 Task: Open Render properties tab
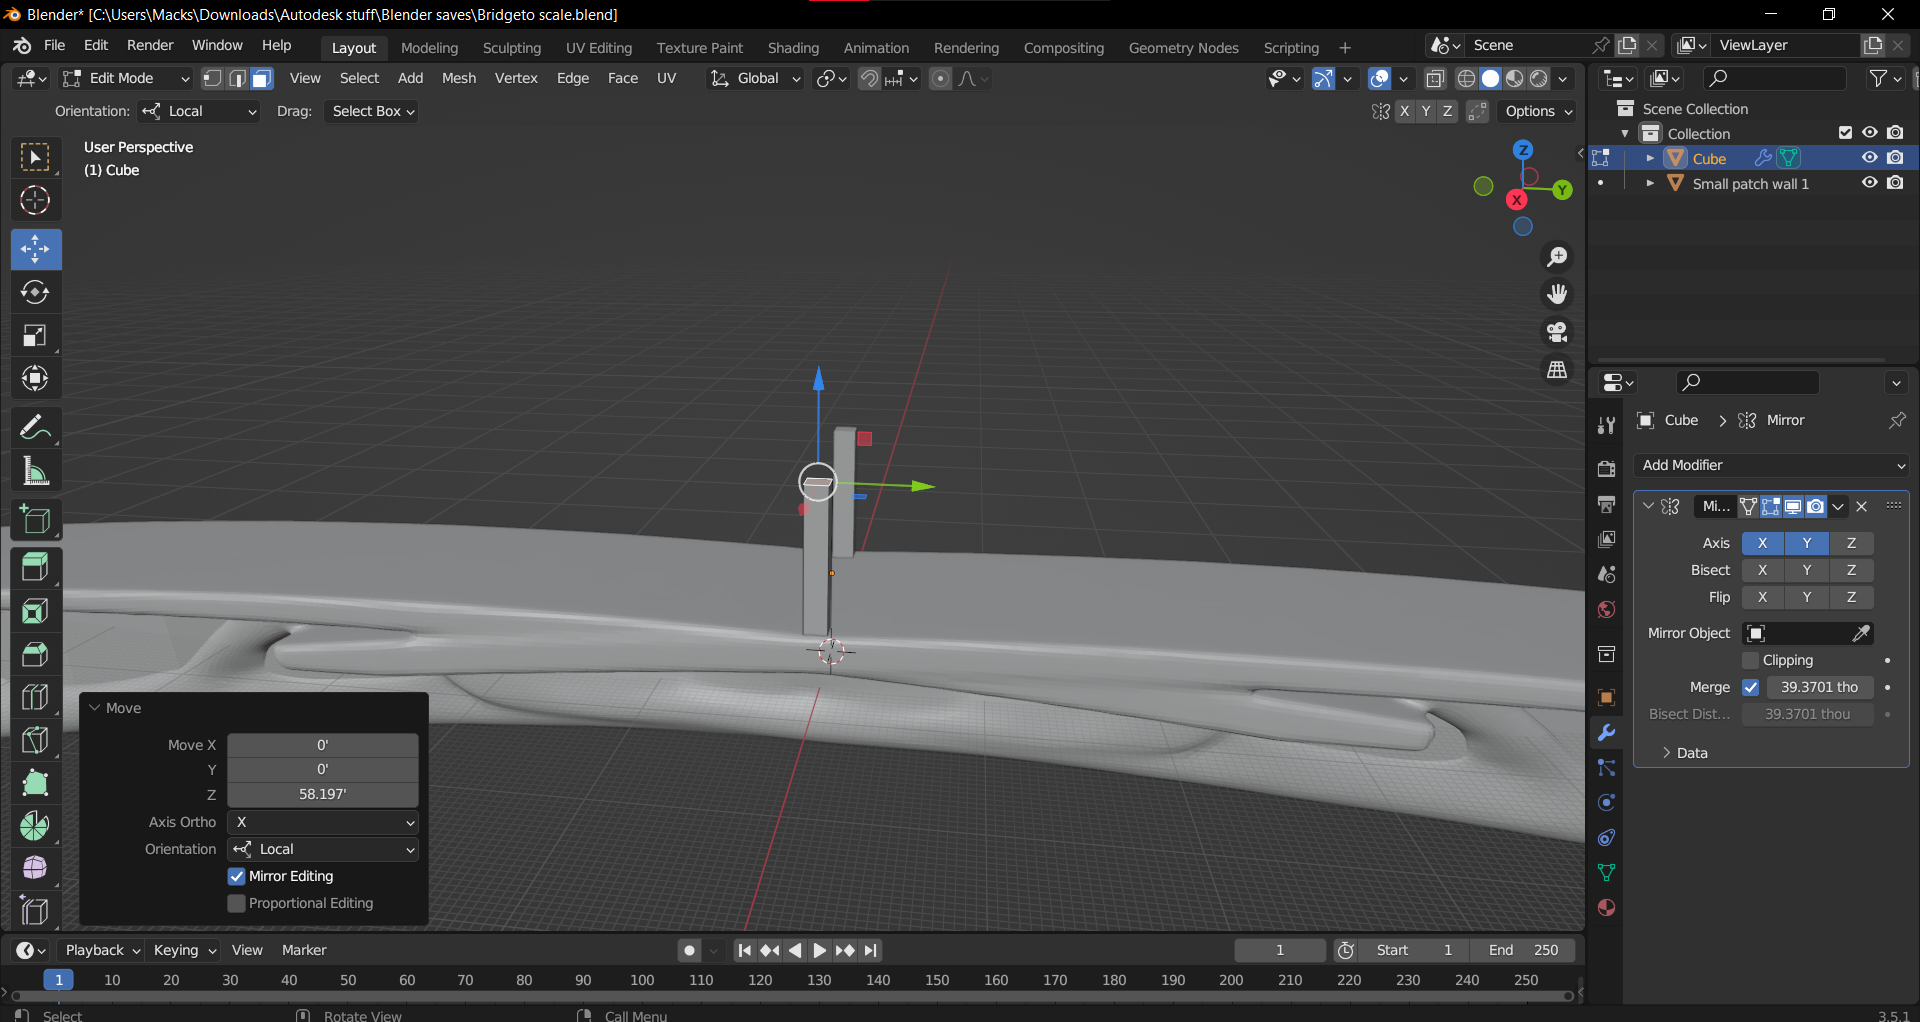1606,469
